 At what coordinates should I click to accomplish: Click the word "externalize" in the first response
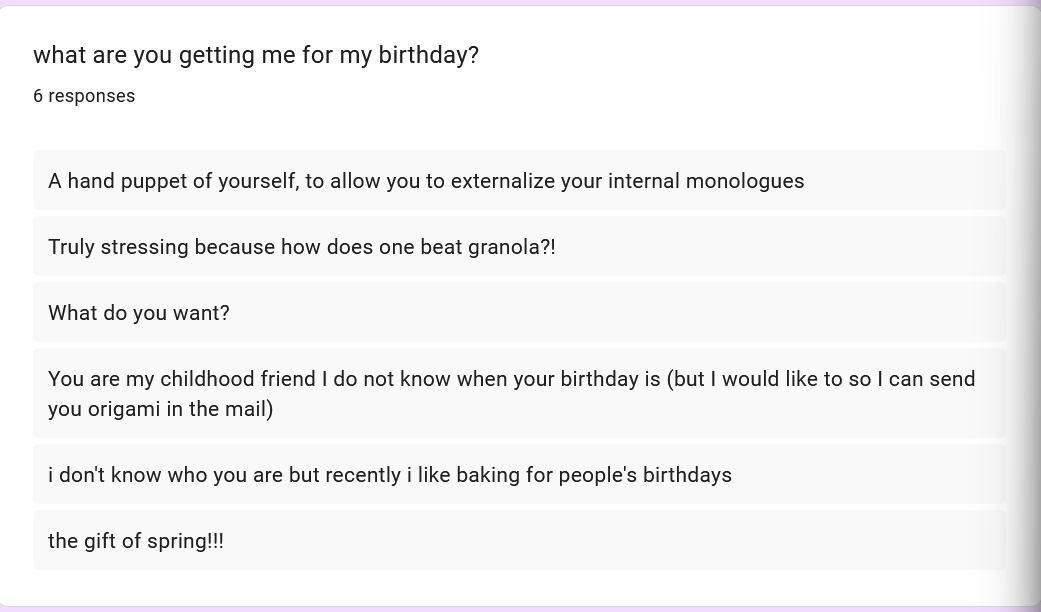coord(502,181)
